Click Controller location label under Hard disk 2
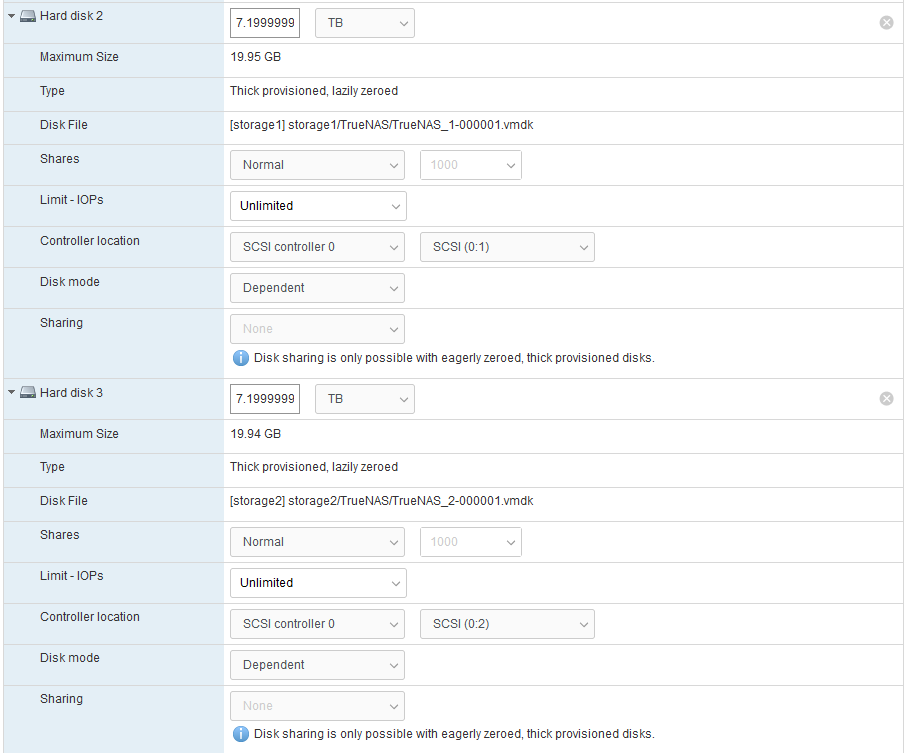Image resolution: width=908 pixels, height=753 pixels. (90, 241)
